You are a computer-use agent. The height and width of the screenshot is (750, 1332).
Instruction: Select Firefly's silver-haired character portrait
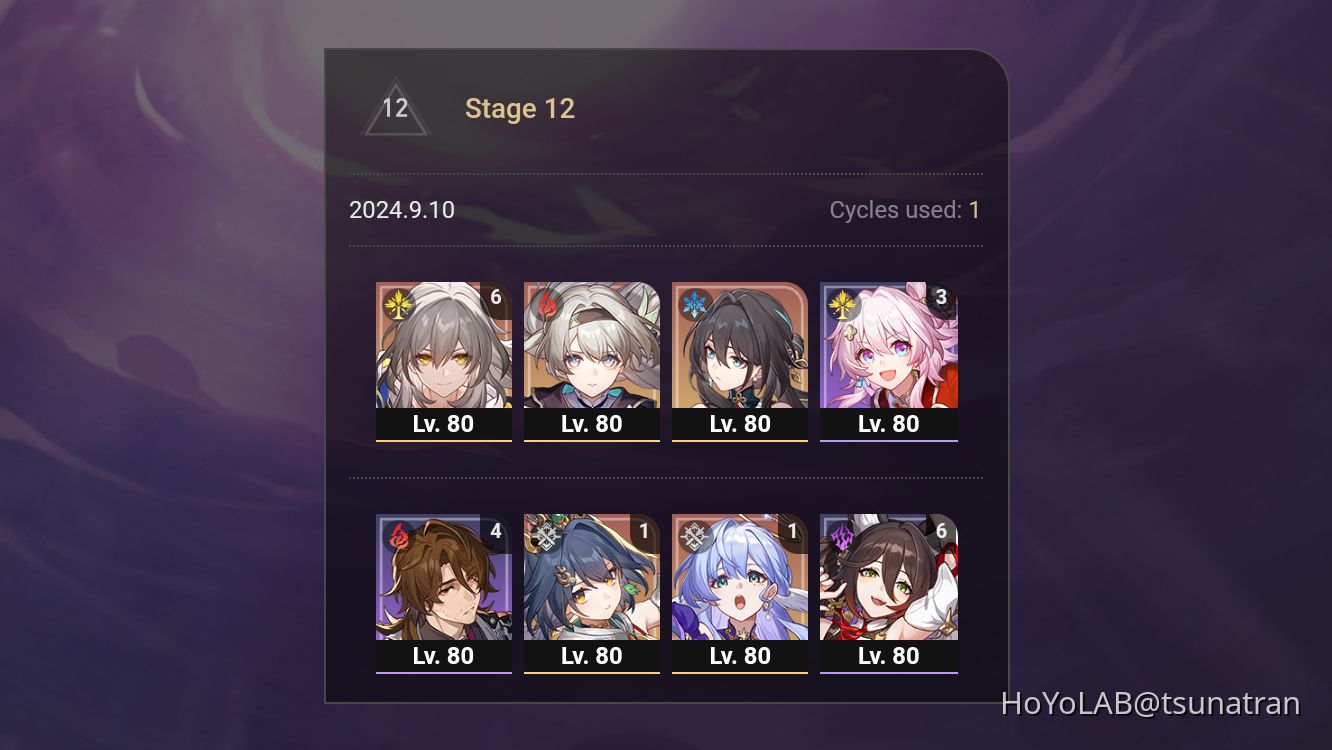pos(592,360)
